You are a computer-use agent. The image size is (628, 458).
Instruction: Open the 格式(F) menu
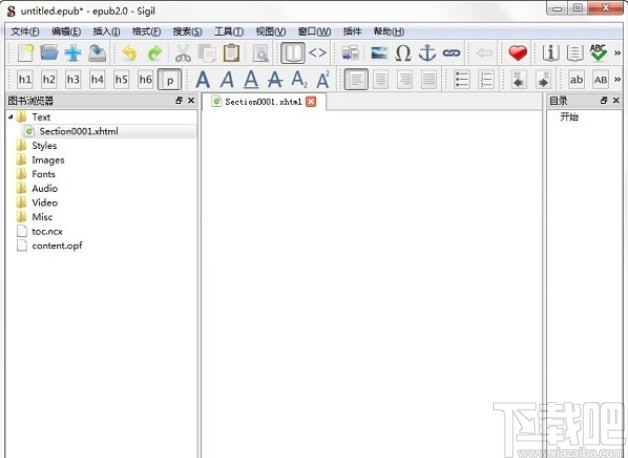point(146,32)
